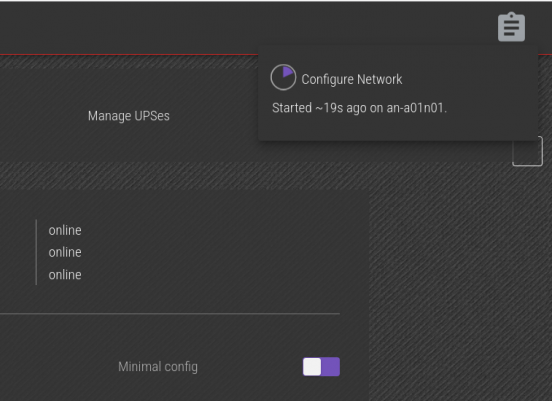Select the Configure Network job title

click(351, 79)
